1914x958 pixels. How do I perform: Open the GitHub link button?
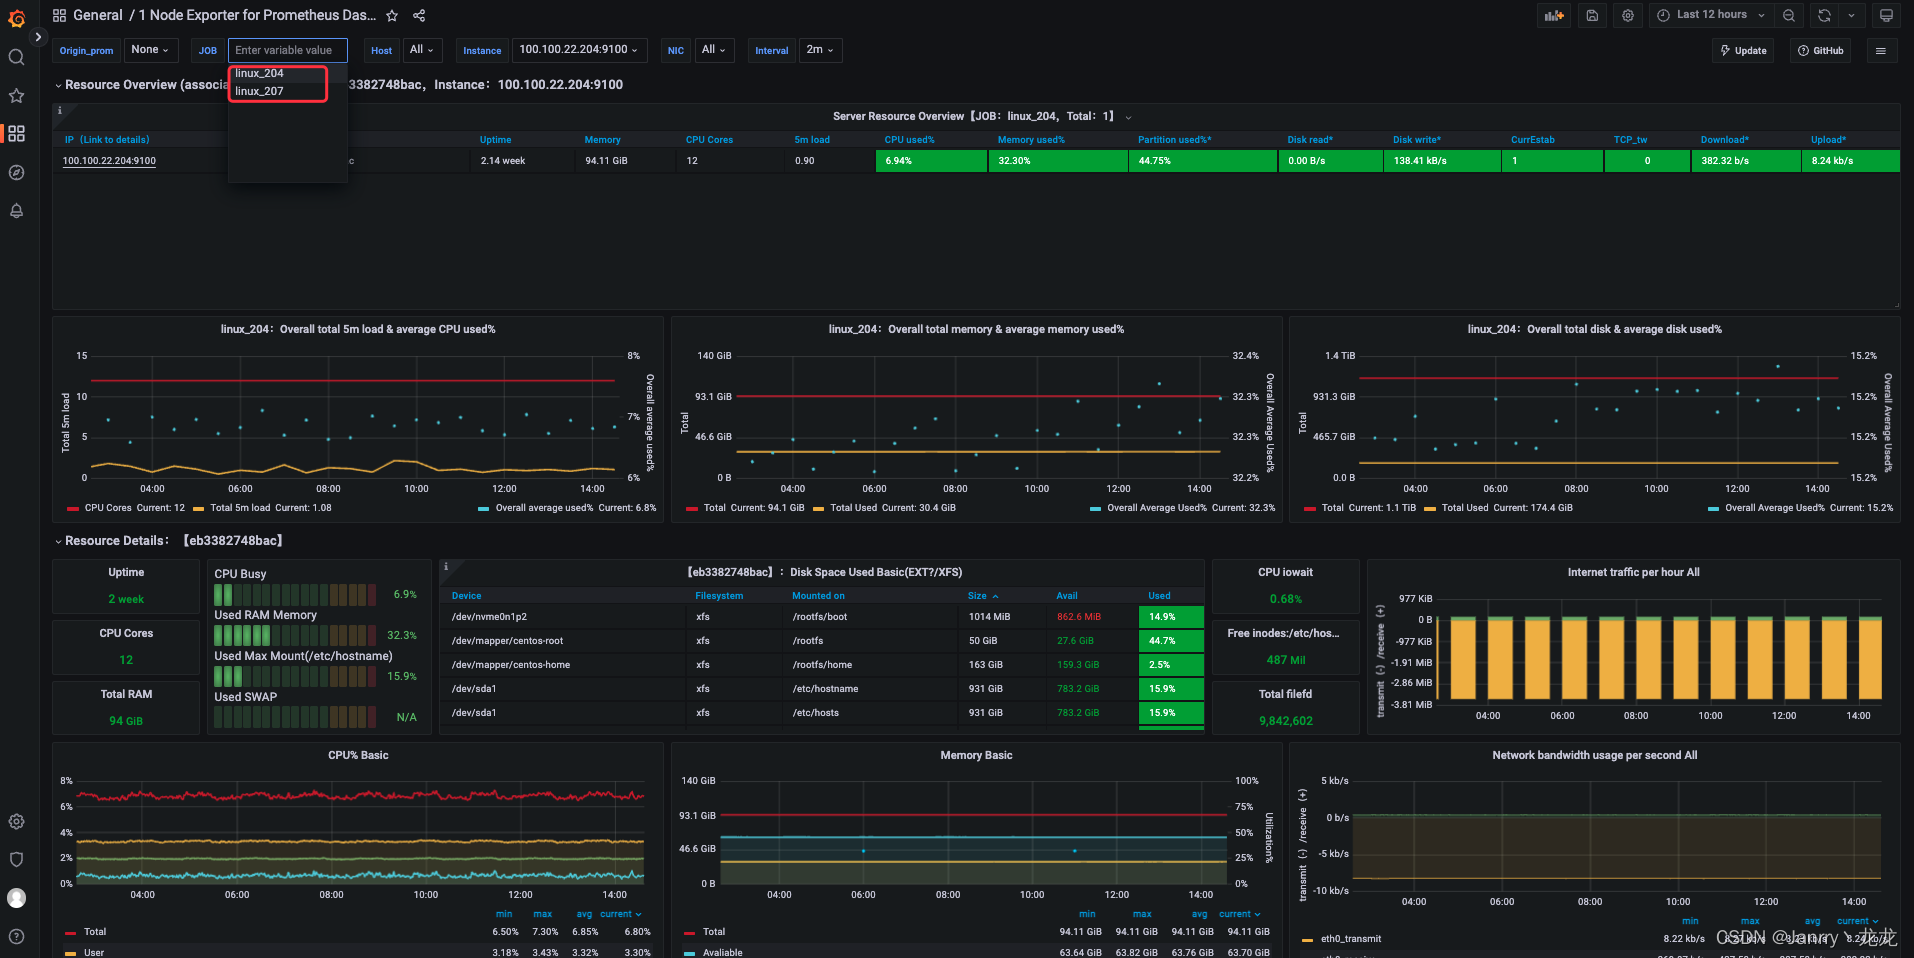[x=1820, y=50]
